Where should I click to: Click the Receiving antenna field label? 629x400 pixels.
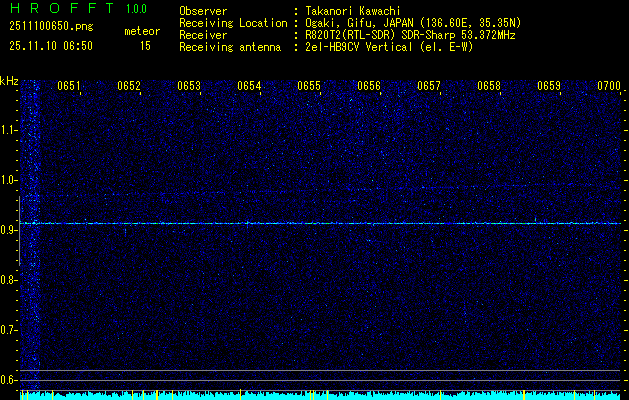pos(230,47)
